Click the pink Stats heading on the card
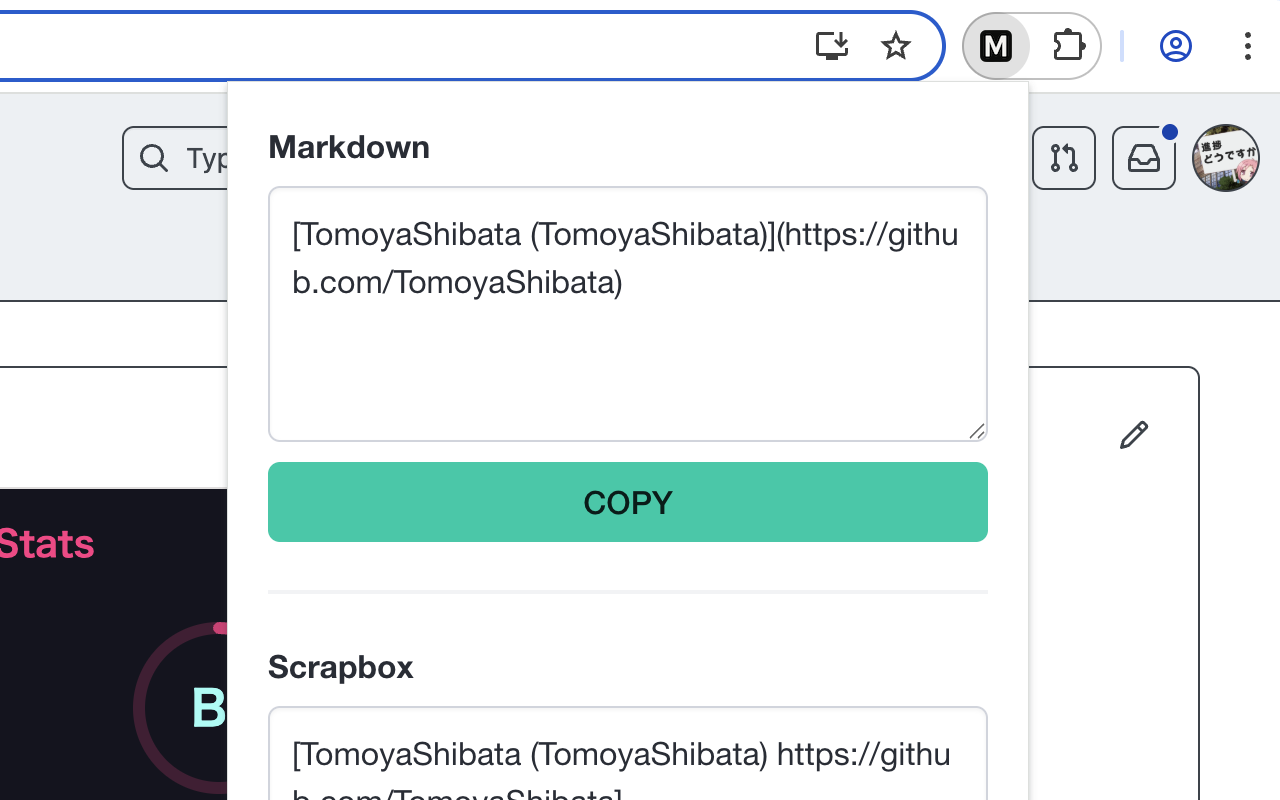The height and width of the screenshot is (800, 1280). tap(46, 543)
